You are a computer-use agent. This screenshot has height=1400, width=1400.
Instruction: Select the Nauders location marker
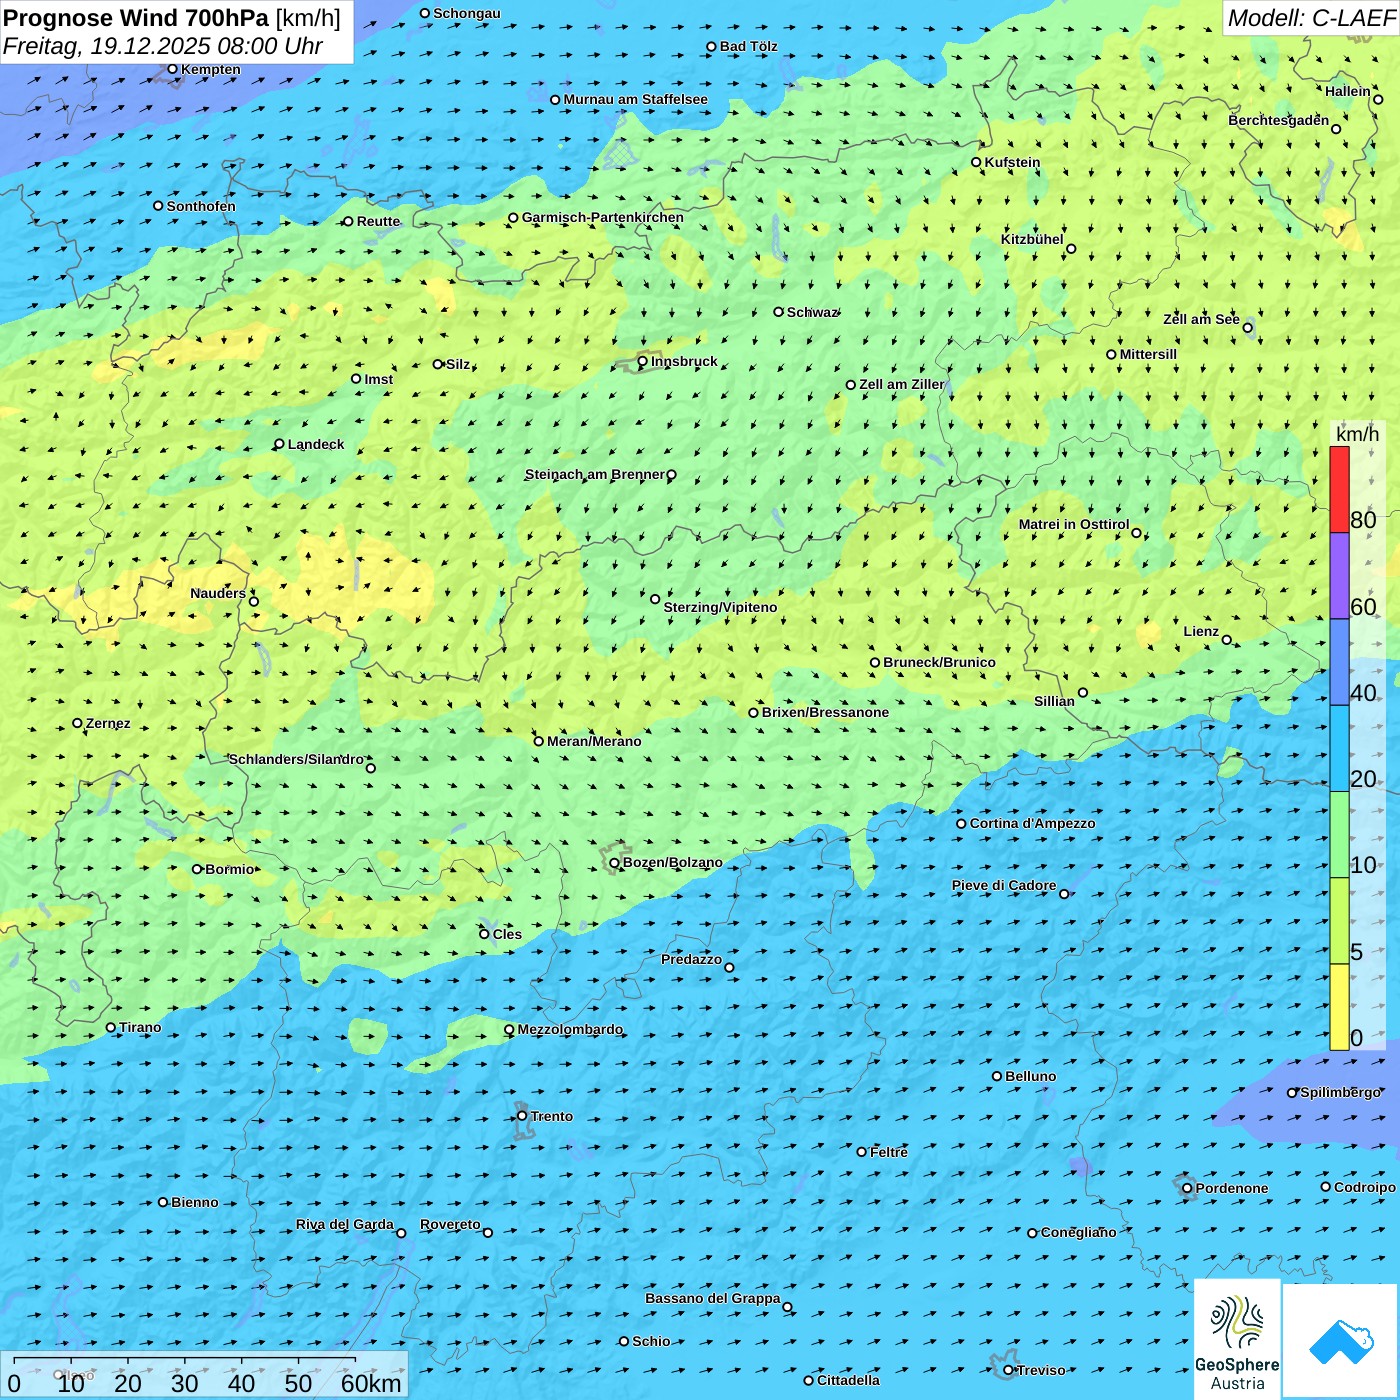point(254,601)
